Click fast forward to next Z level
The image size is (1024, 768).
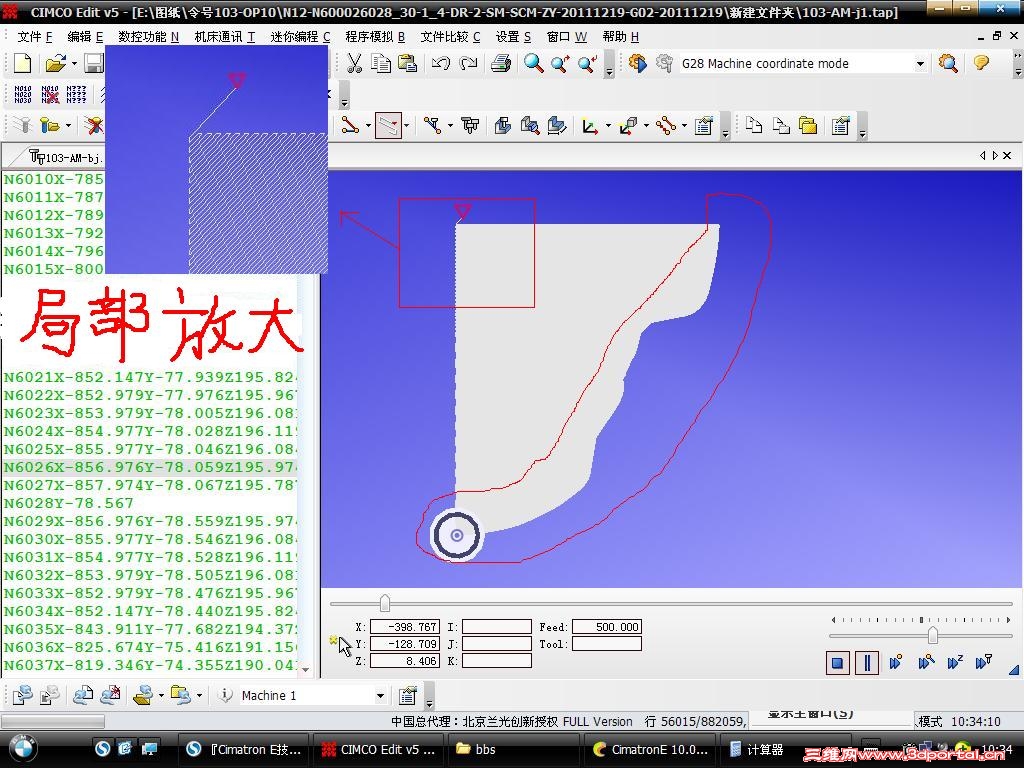pos(954,663)
